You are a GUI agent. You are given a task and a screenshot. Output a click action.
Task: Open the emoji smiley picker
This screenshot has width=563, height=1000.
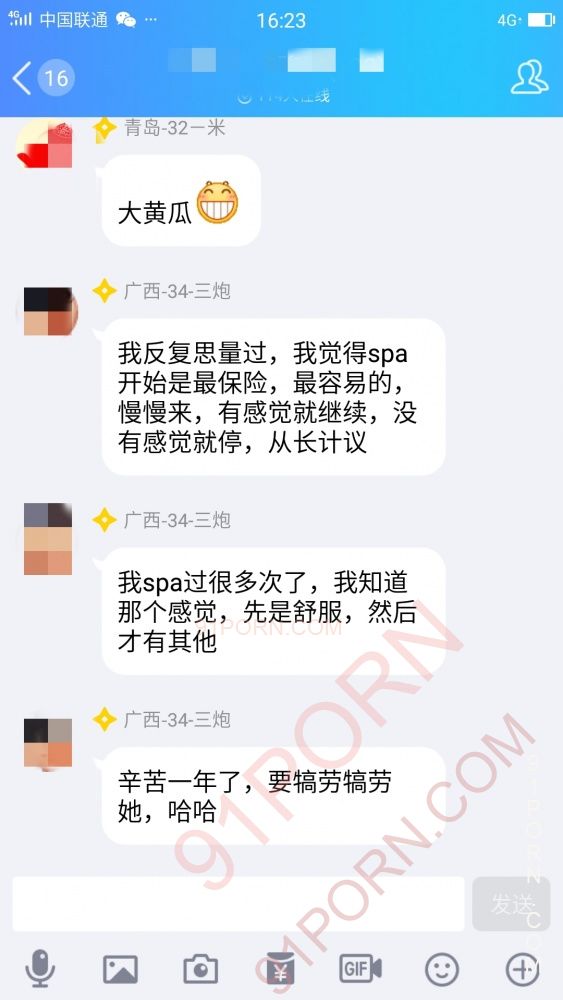click(x=442, y=969)
